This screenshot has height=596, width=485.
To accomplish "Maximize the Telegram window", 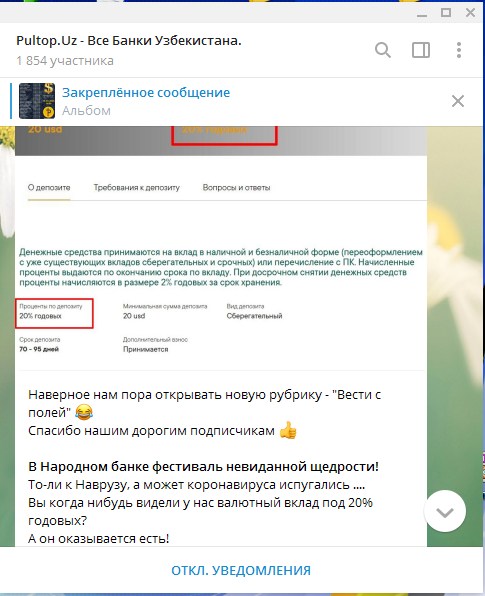I will 446,13.
